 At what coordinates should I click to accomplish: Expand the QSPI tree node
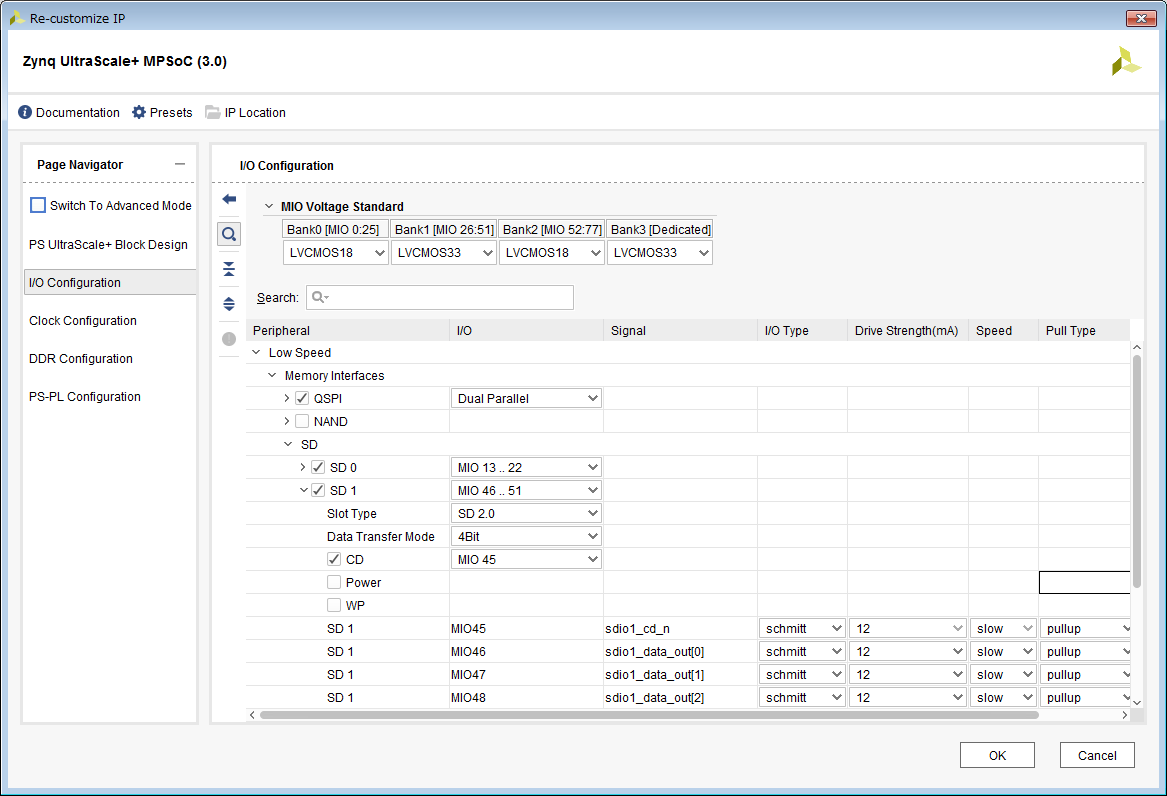click(287, 399)
